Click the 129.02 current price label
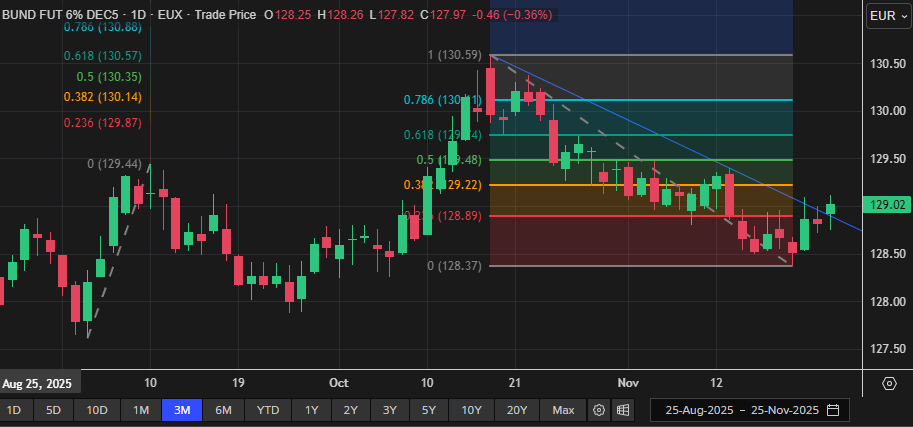The image size is (913, 427). tap(888, 205)
